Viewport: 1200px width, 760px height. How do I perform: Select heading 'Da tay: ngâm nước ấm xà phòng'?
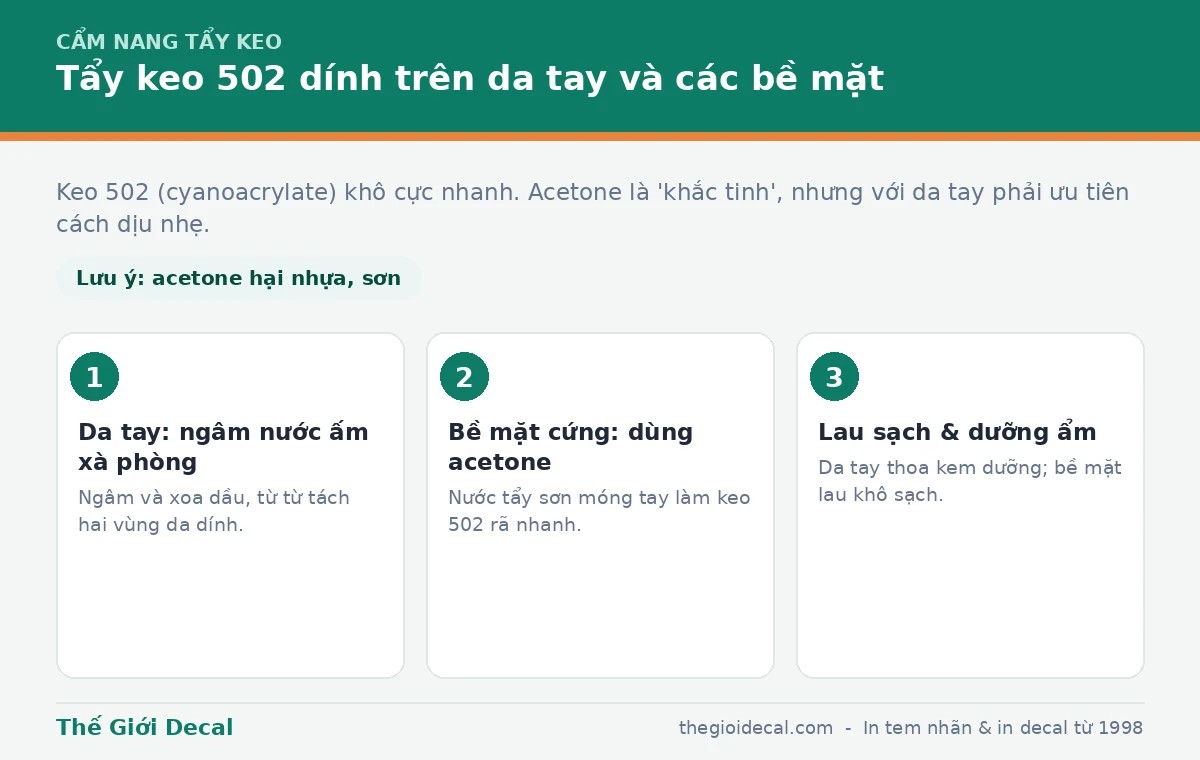(224, 447)
